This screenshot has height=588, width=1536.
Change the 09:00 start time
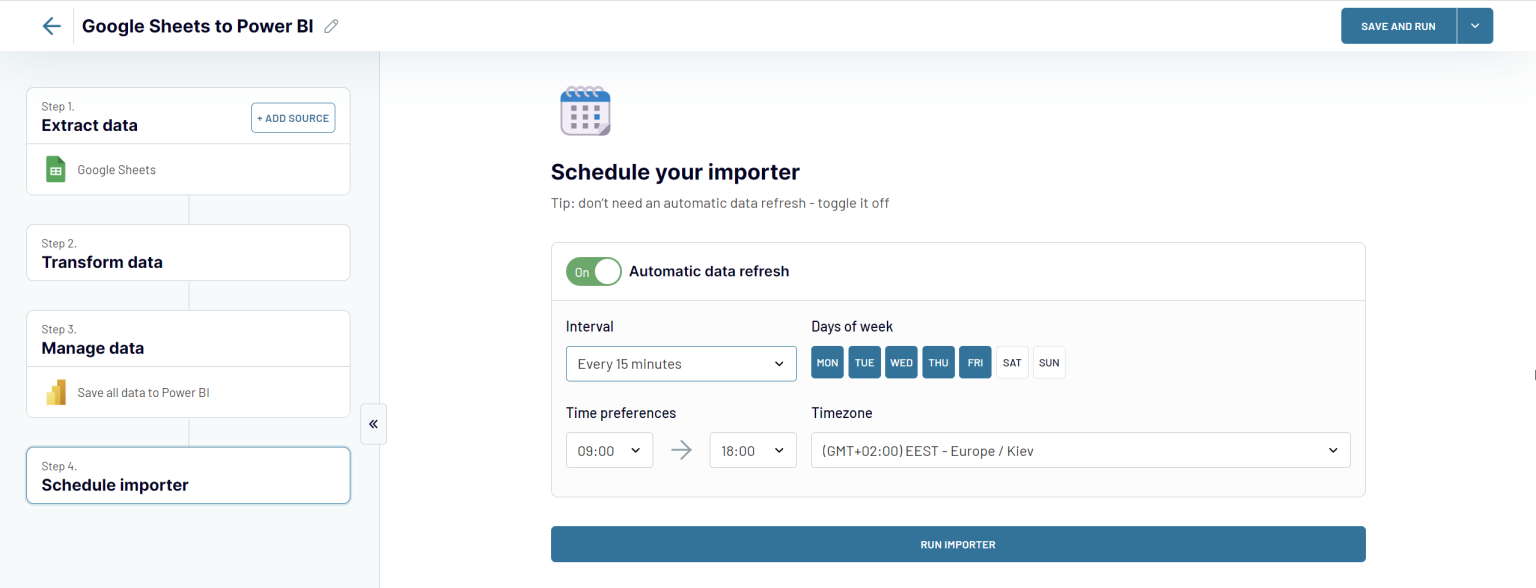tap(609, 450)
